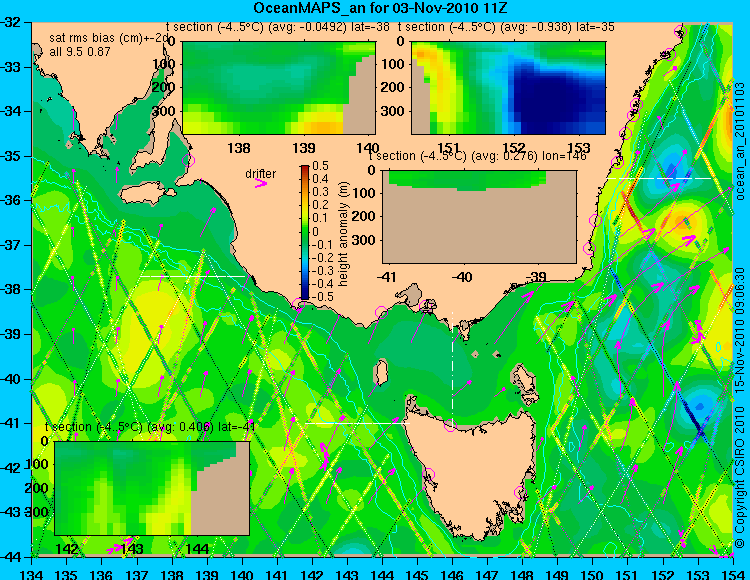Screen dimensions: 750x580
Task: Click the t section lon=146 inset title
Action: click(477, 156)
